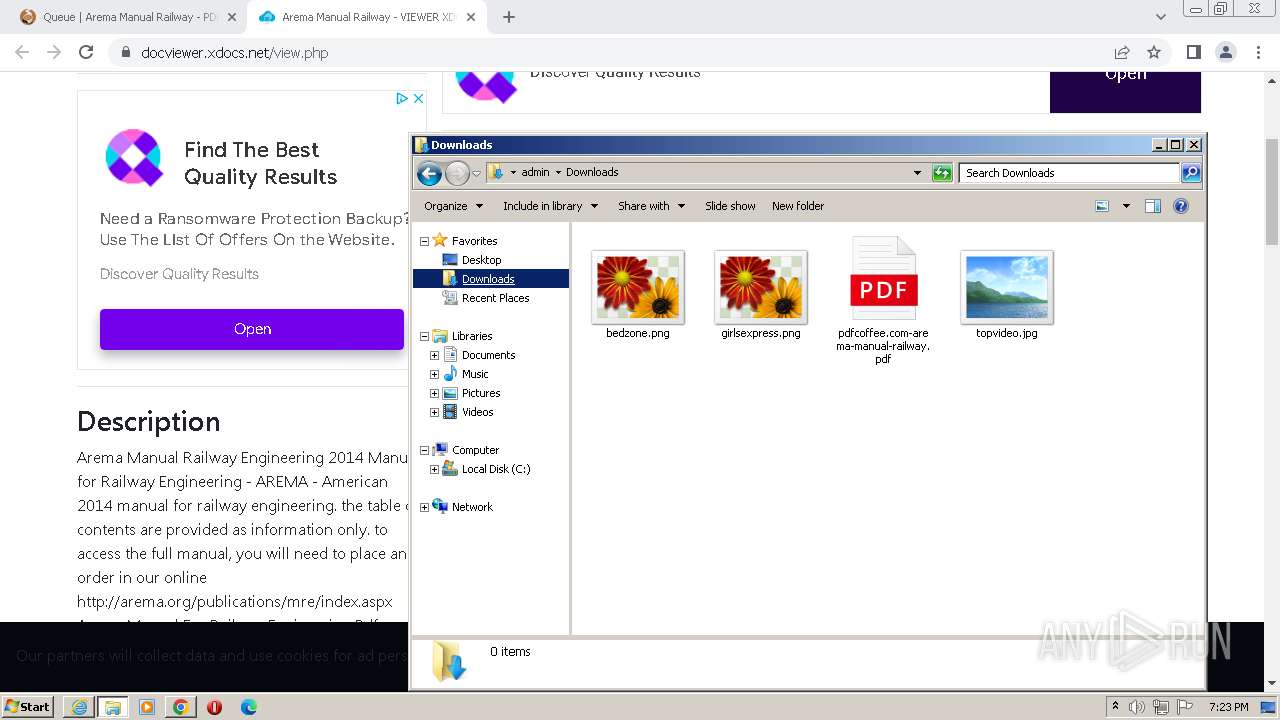This screenshot has width=1280, height=720.
Task: Click Chrome reload page icon
Action: (86, 52)
